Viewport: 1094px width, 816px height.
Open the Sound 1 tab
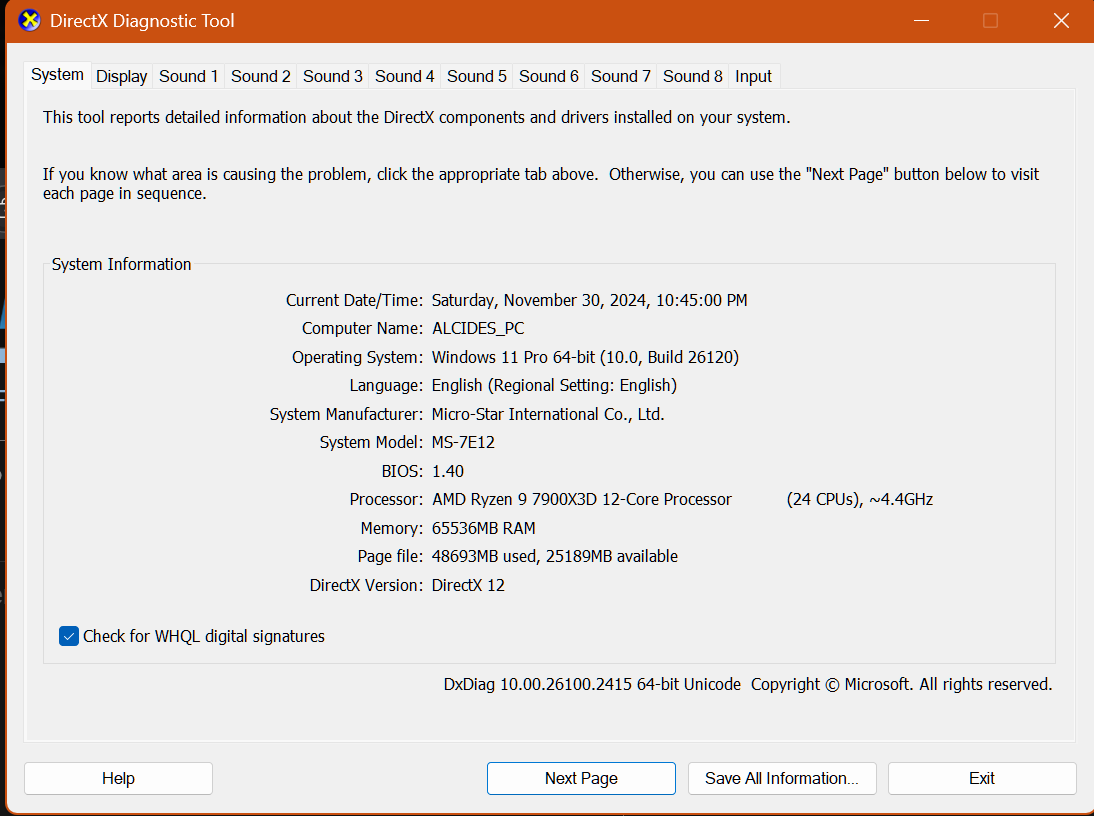tap(188, 76)
